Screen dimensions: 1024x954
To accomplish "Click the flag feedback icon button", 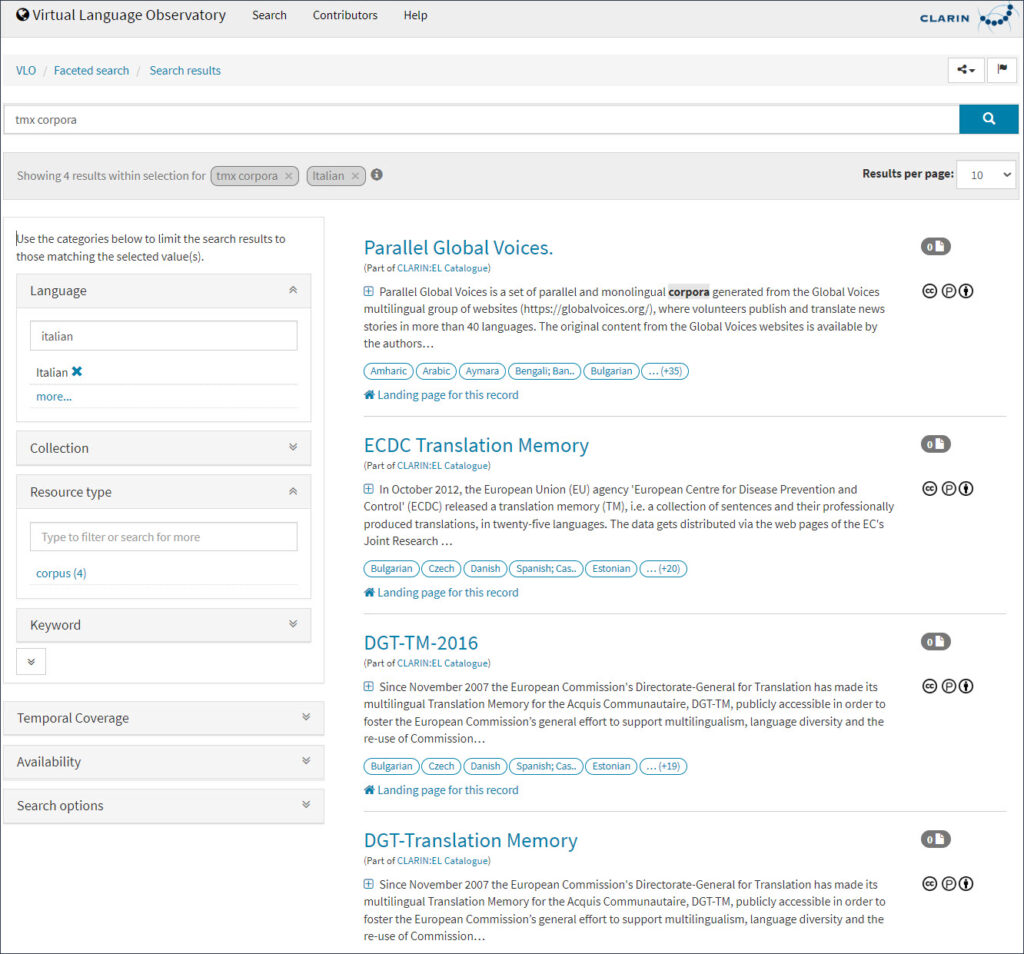I will click(1001, 70).
